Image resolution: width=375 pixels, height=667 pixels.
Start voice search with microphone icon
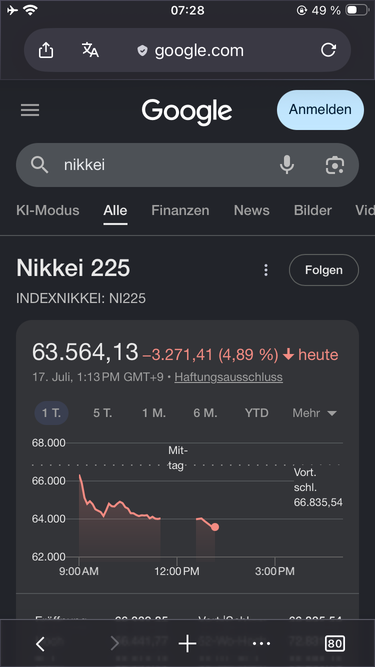click(x=287, y=165)
